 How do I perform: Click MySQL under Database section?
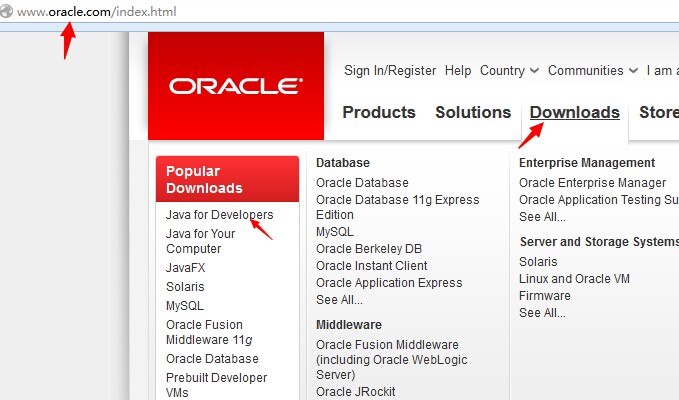[335, 232]
